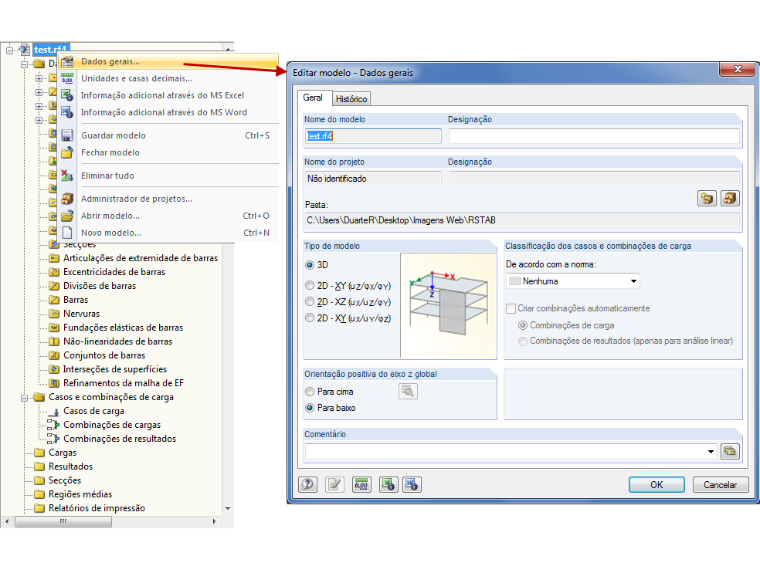Image resolution: width=760 pixels, height=570 pixels.
Task: Click the edit comment icon in dialog footer
Action: click(x=334, y=484)
